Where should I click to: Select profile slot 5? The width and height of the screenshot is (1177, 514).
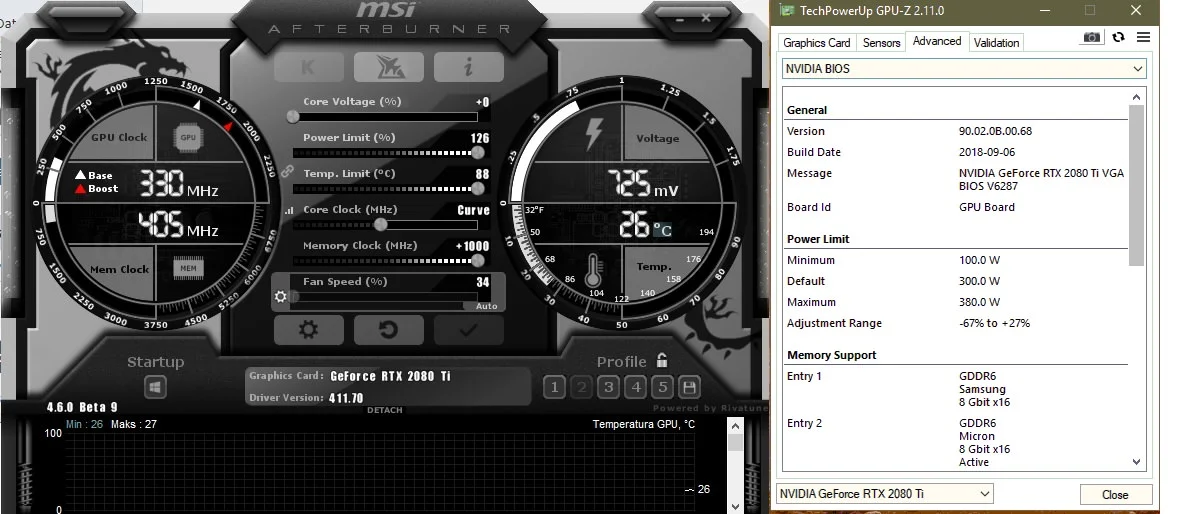click(662, 387)
